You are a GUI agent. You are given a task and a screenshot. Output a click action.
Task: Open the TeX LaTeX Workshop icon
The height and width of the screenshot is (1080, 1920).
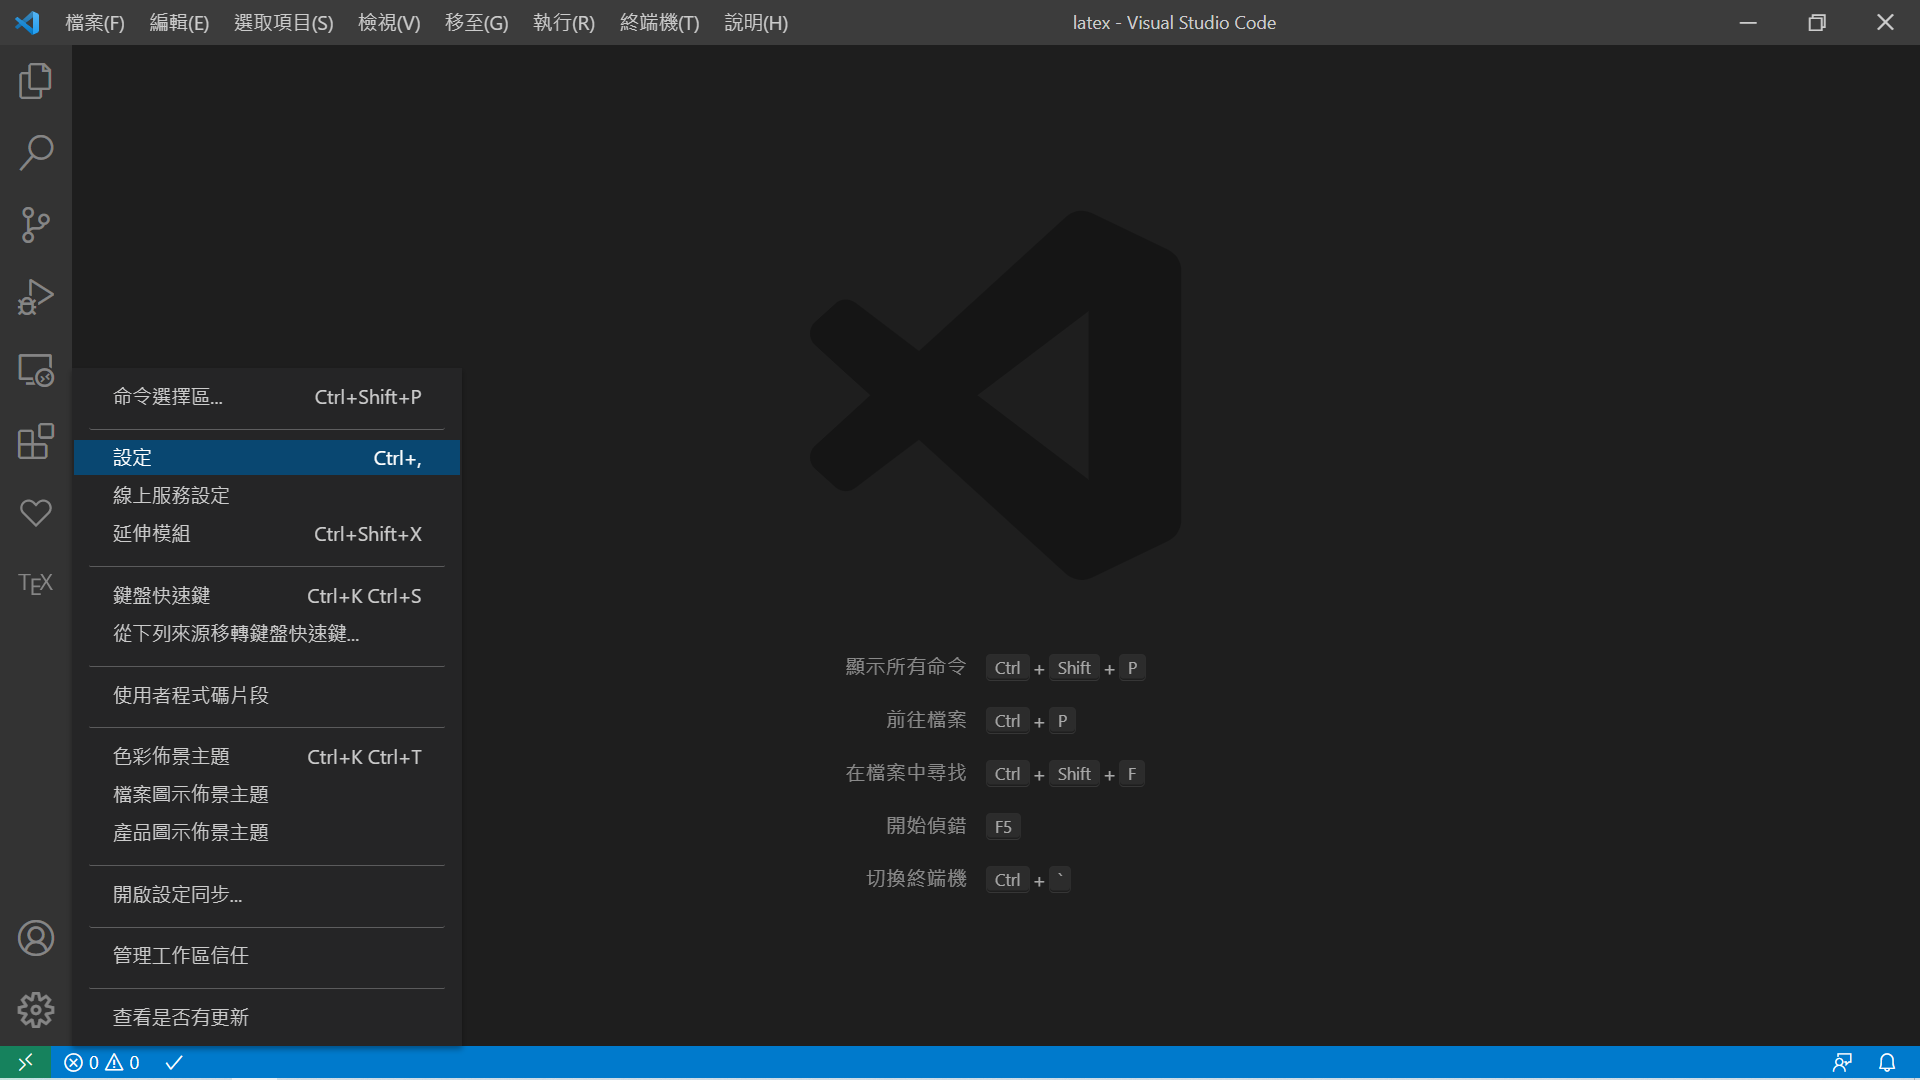35,583
